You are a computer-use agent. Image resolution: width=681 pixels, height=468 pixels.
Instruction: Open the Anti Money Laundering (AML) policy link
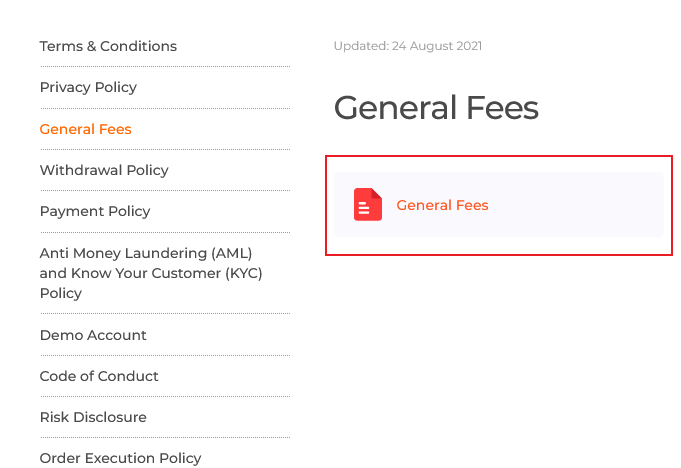click(146, 253)
